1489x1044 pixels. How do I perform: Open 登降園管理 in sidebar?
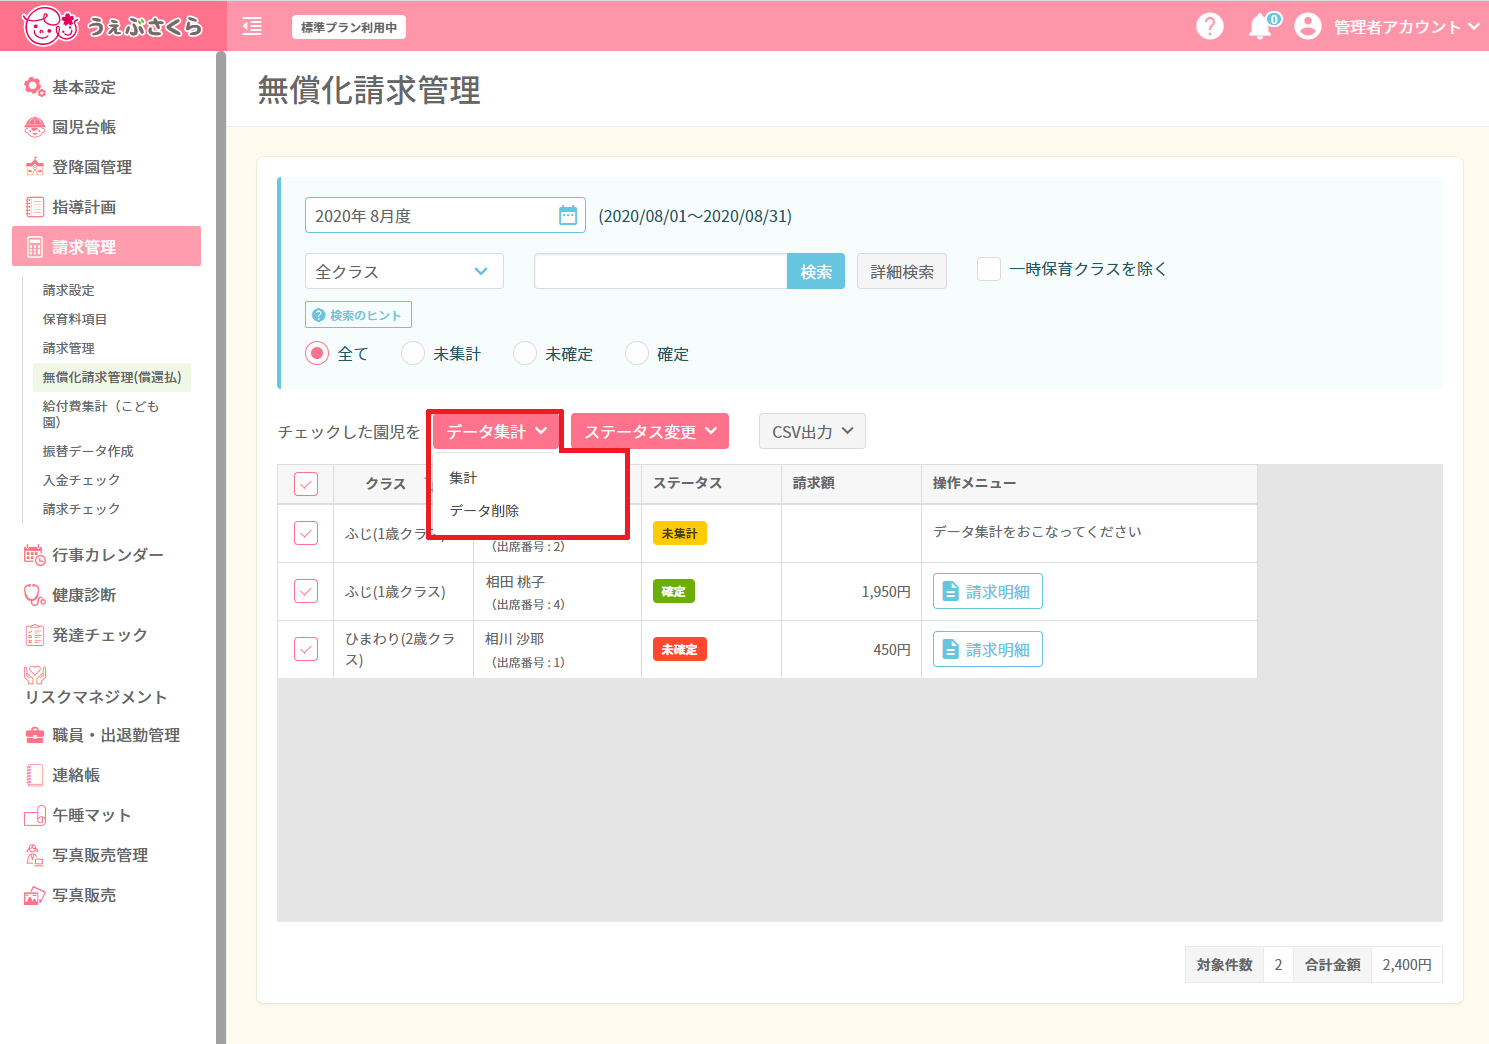point(92,167)
